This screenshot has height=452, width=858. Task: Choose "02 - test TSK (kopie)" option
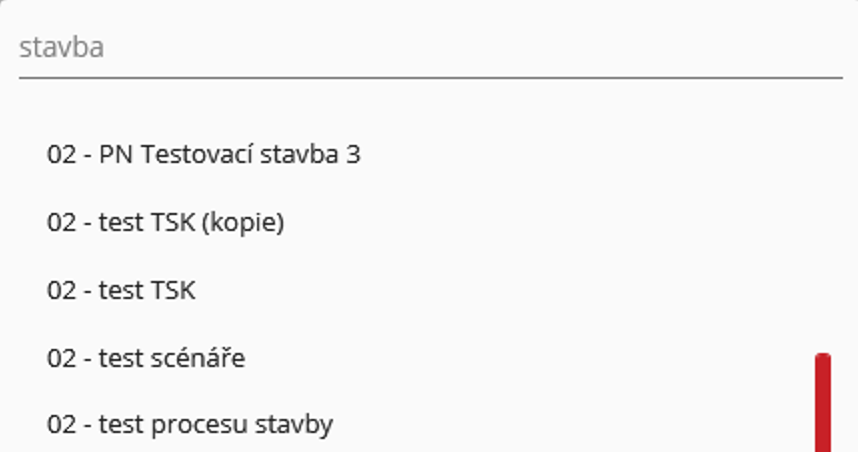pos(165,223)
